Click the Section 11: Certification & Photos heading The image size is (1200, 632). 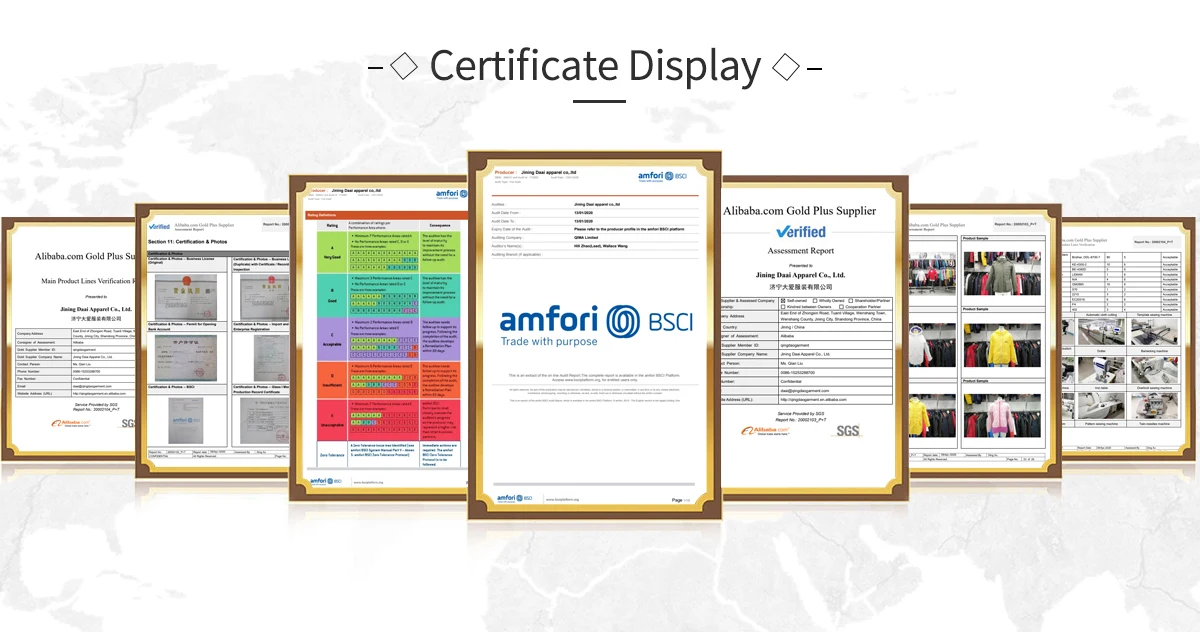click(190, 241)
